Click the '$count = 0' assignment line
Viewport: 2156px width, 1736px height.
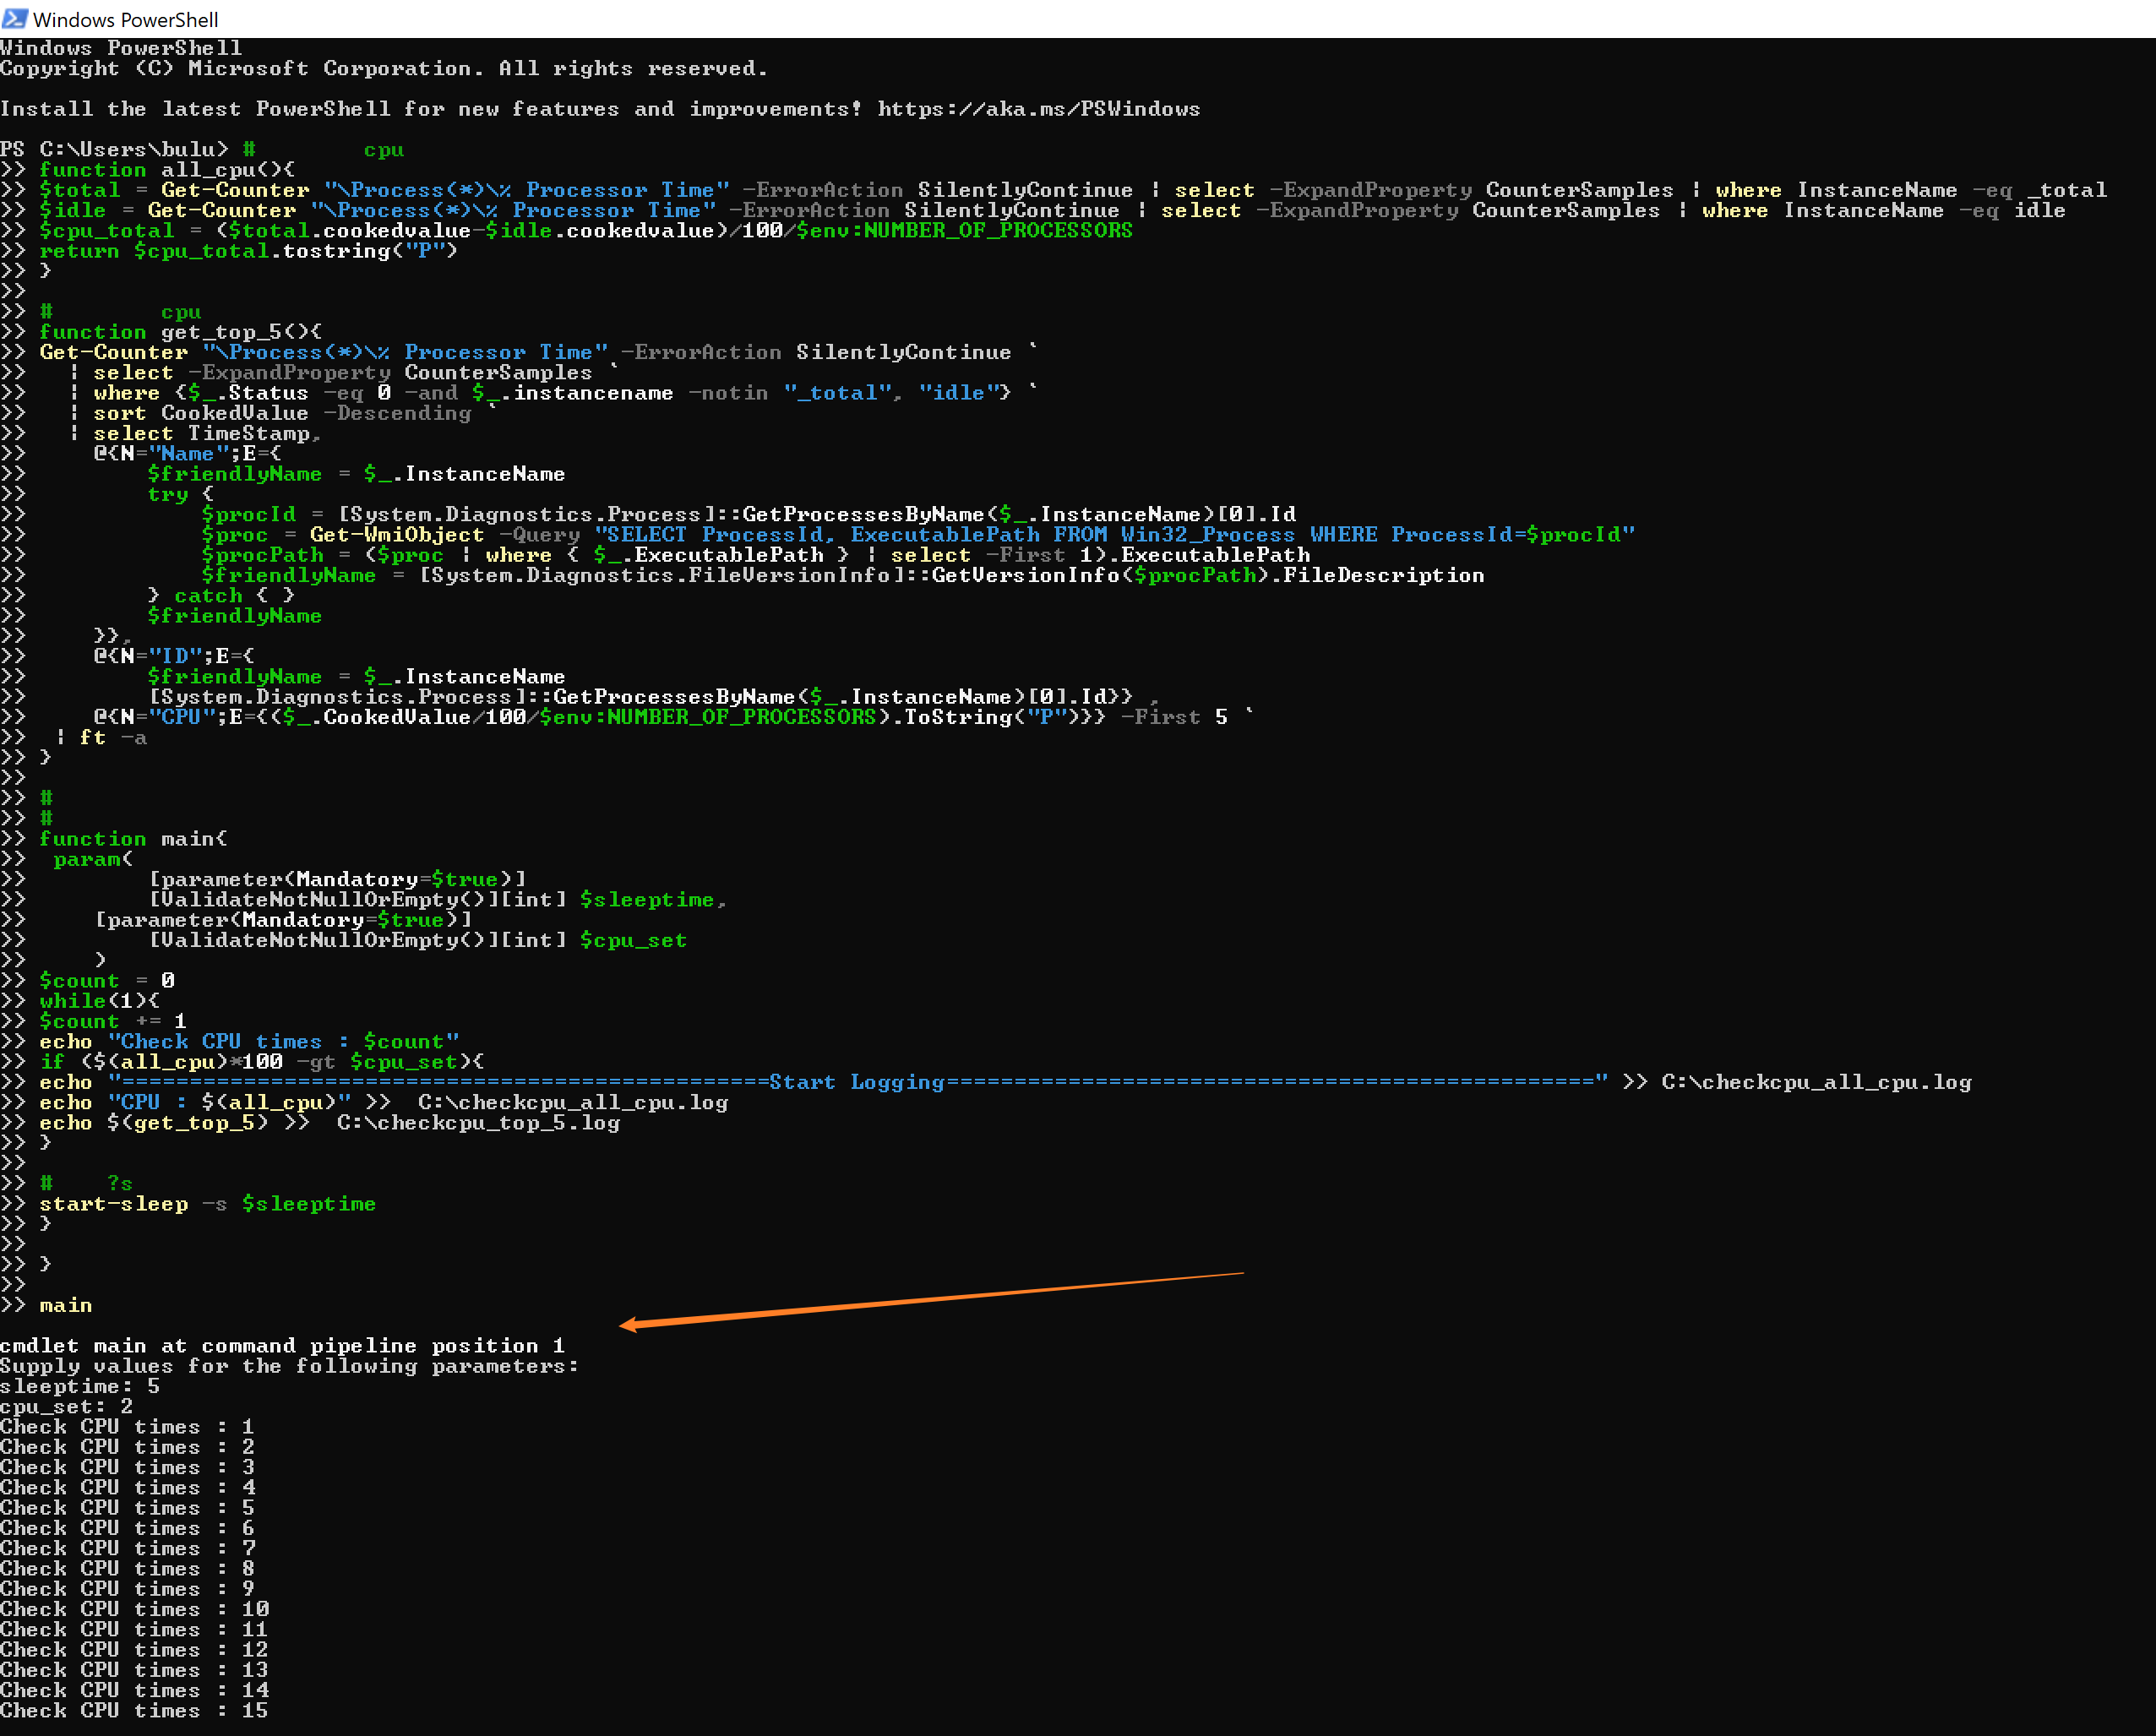pyautogui.click(x=106, y=981)
